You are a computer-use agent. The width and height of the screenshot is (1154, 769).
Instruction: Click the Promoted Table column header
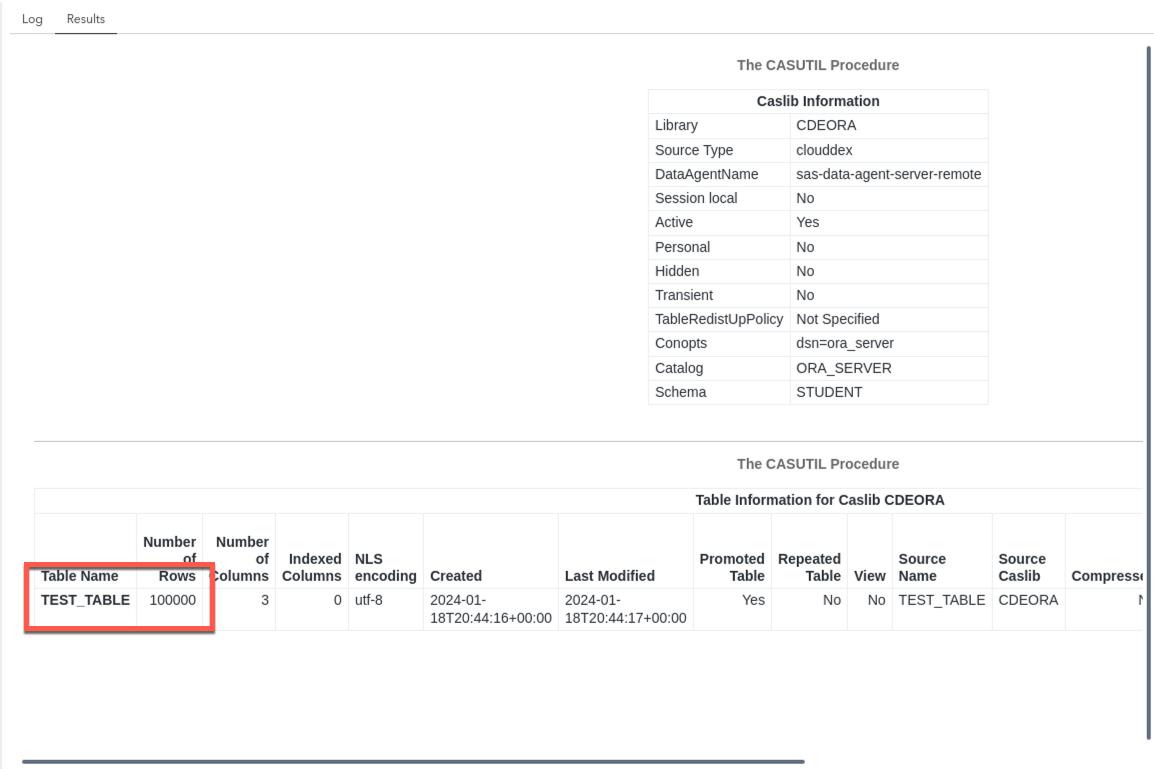[732, 567]
